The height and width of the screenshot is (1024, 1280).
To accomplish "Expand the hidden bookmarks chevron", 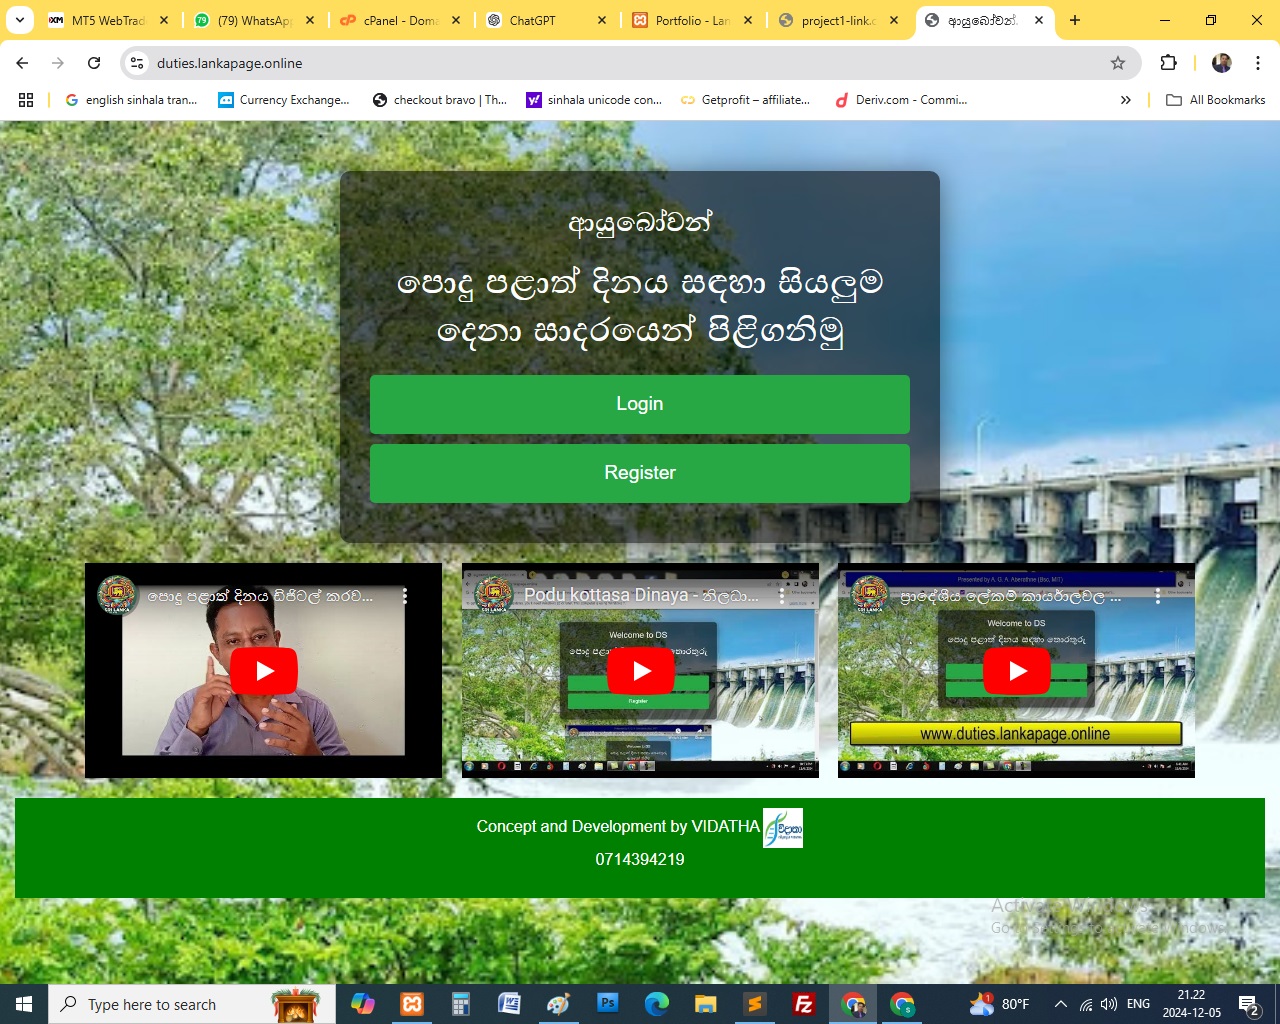I will (x=1125, y=100).
